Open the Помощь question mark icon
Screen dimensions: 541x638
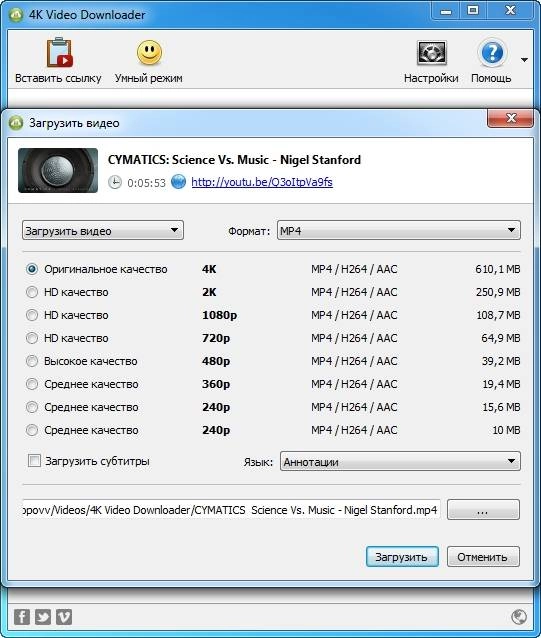pos(492,53)
